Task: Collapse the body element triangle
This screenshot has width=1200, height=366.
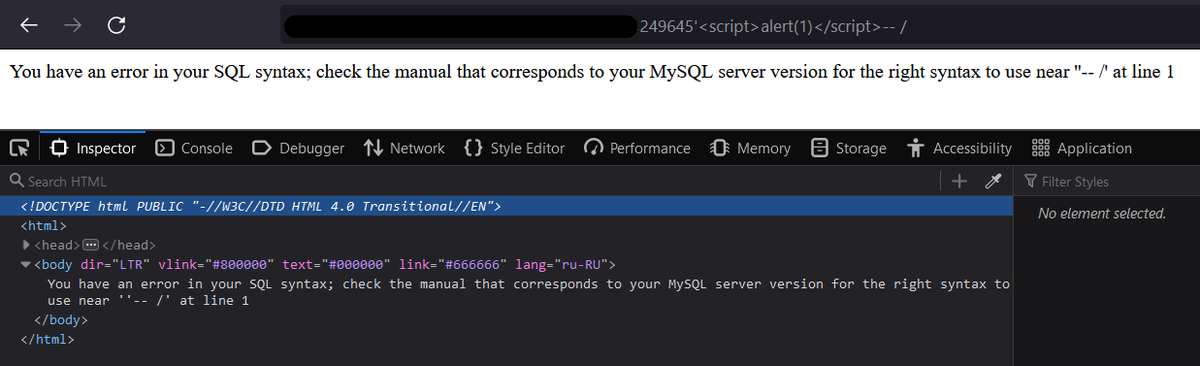Action: 26,264
